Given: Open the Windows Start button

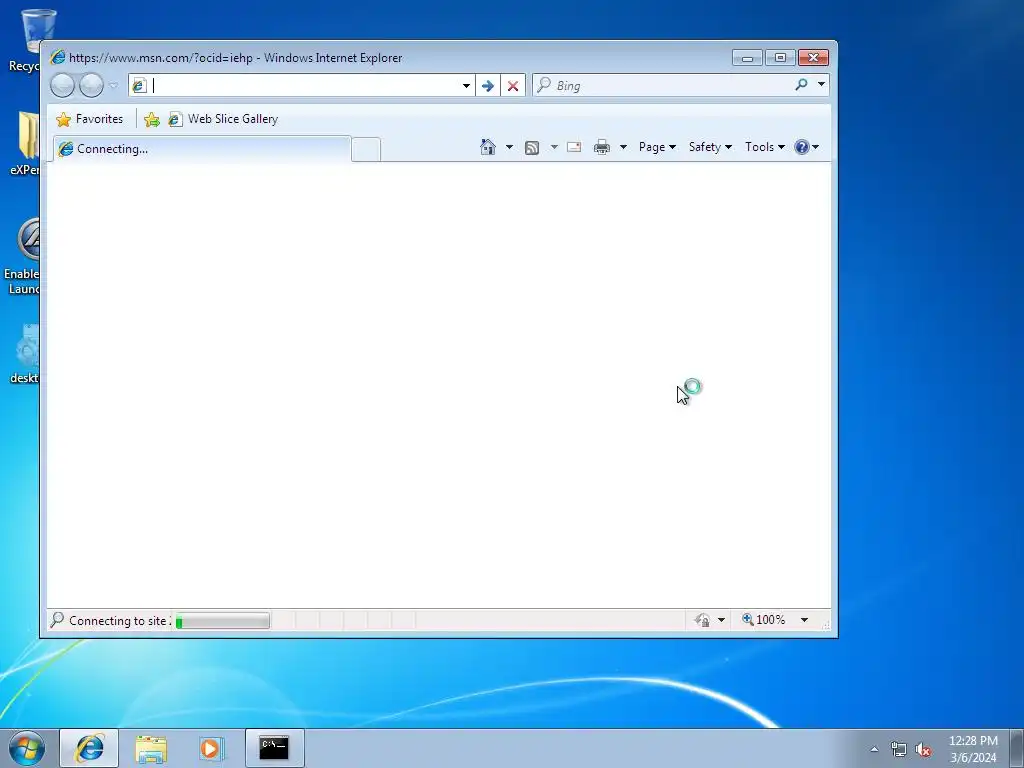Looking at the screenshot, I should point(27,748).
